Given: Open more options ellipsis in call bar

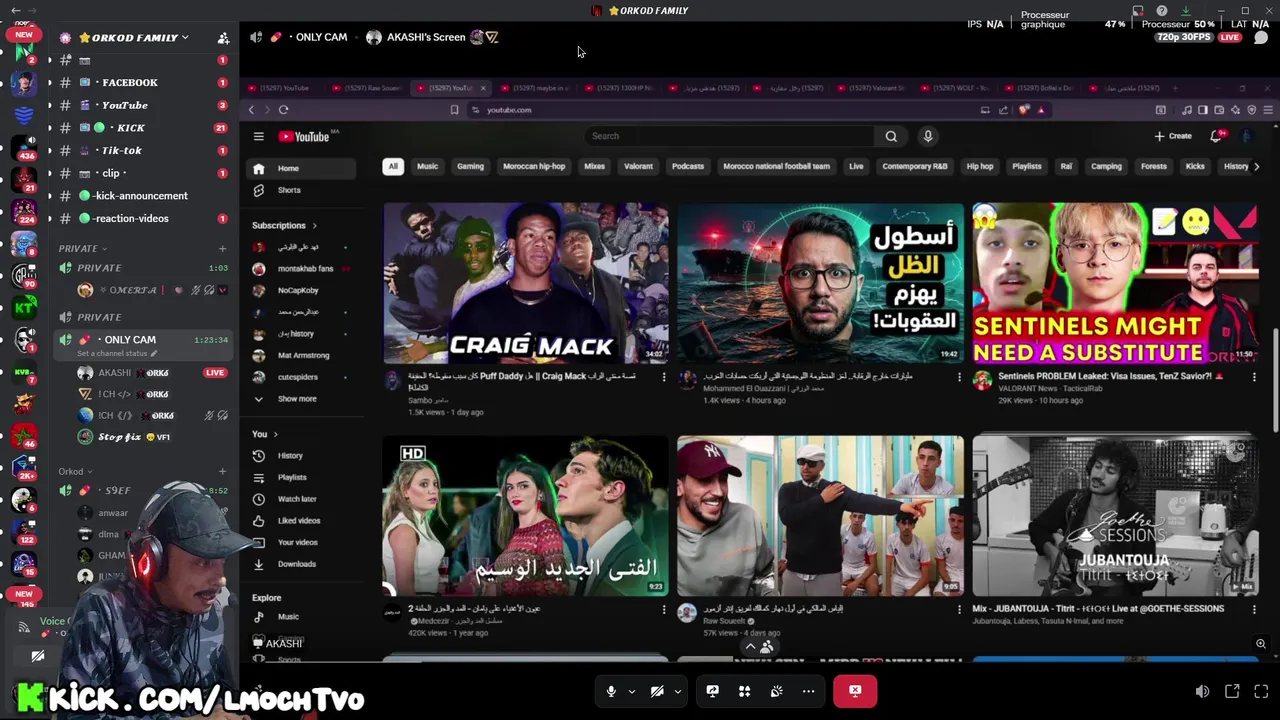Looking at the screenshot, I should (808, 691).
